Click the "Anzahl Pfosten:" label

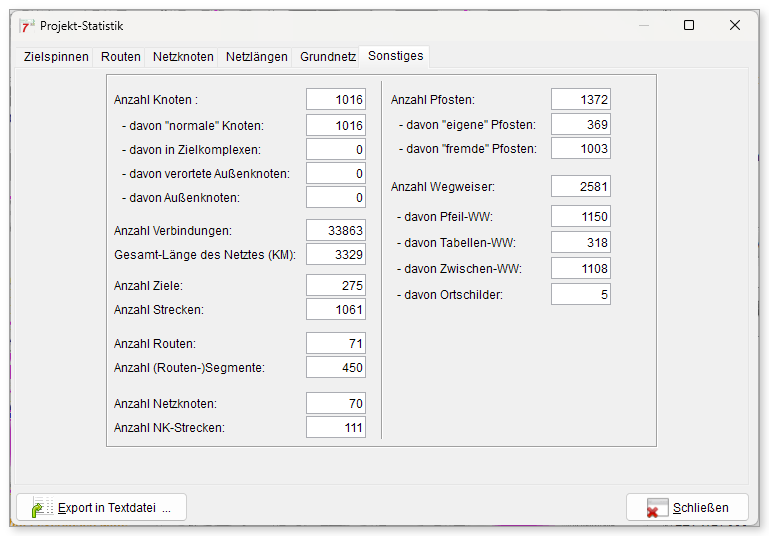[x=433, y=100]
